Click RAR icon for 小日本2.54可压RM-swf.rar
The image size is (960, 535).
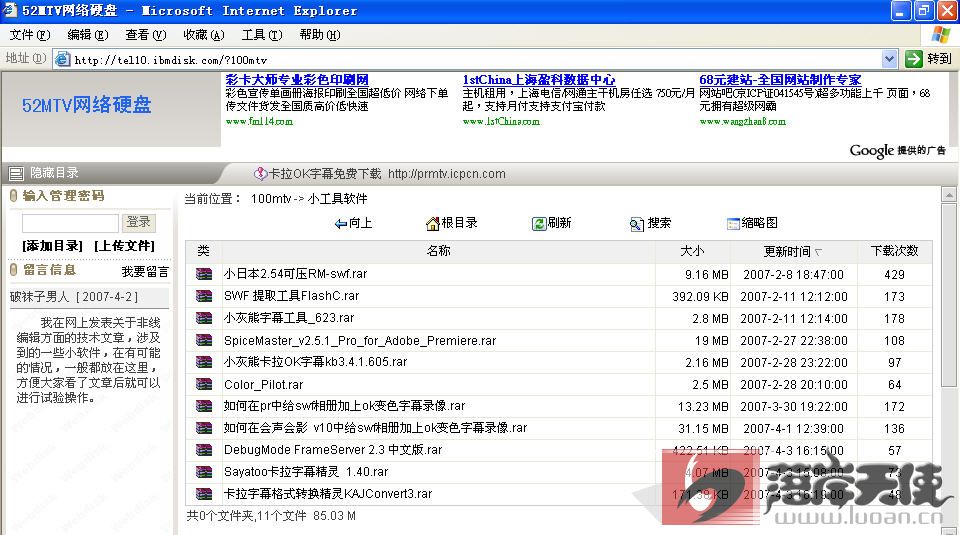[204, 274]
